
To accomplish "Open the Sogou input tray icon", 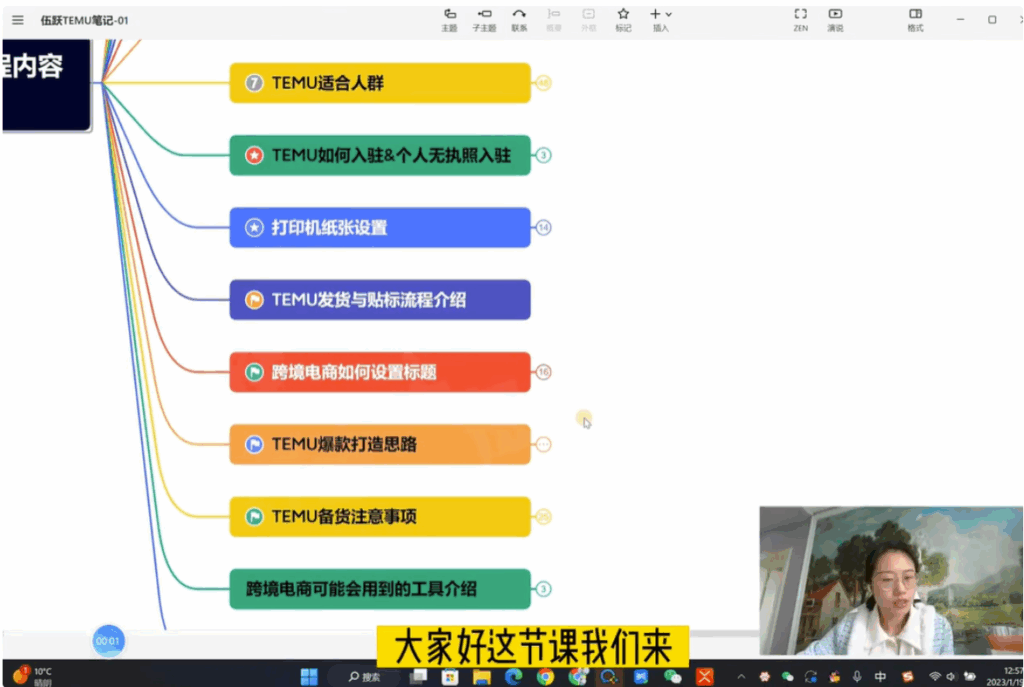I will tap(908, 677).
